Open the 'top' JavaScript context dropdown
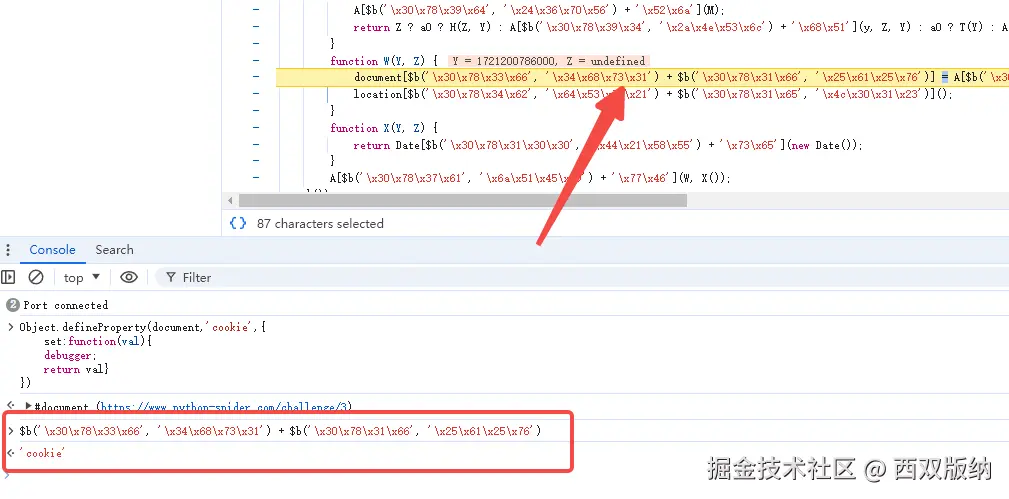 [82, 278]
